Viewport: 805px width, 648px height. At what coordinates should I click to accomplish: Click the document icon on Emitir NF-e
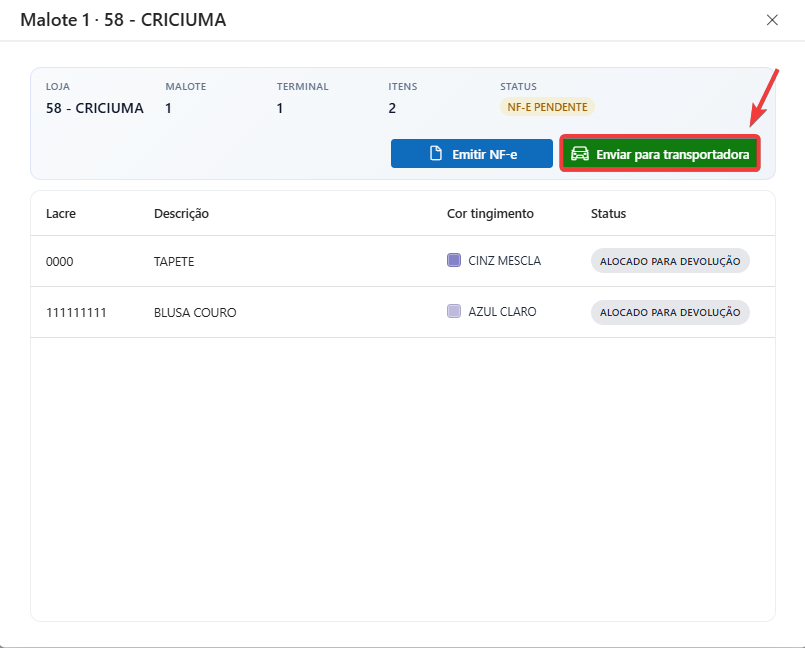[435, 154]
